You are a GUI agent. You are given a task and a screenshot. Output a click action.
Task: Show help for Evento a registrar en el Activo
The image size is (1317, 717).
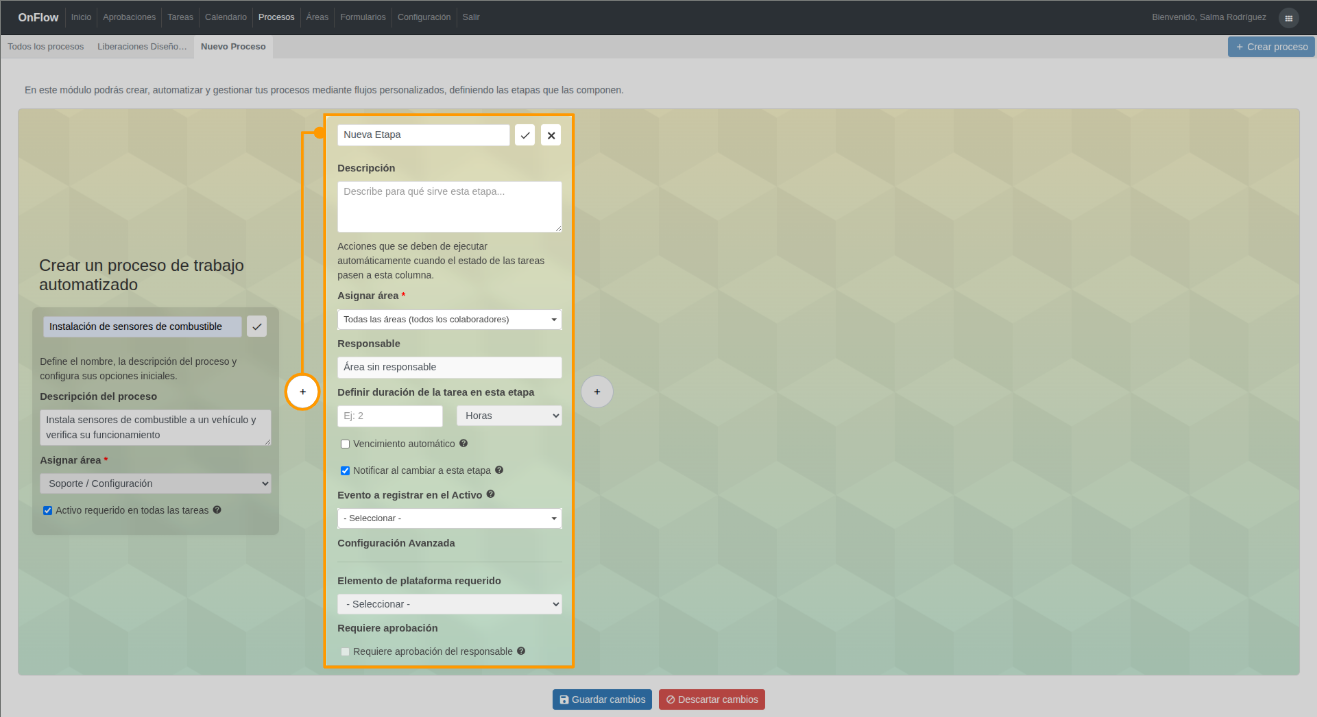[x=490, y=494]
